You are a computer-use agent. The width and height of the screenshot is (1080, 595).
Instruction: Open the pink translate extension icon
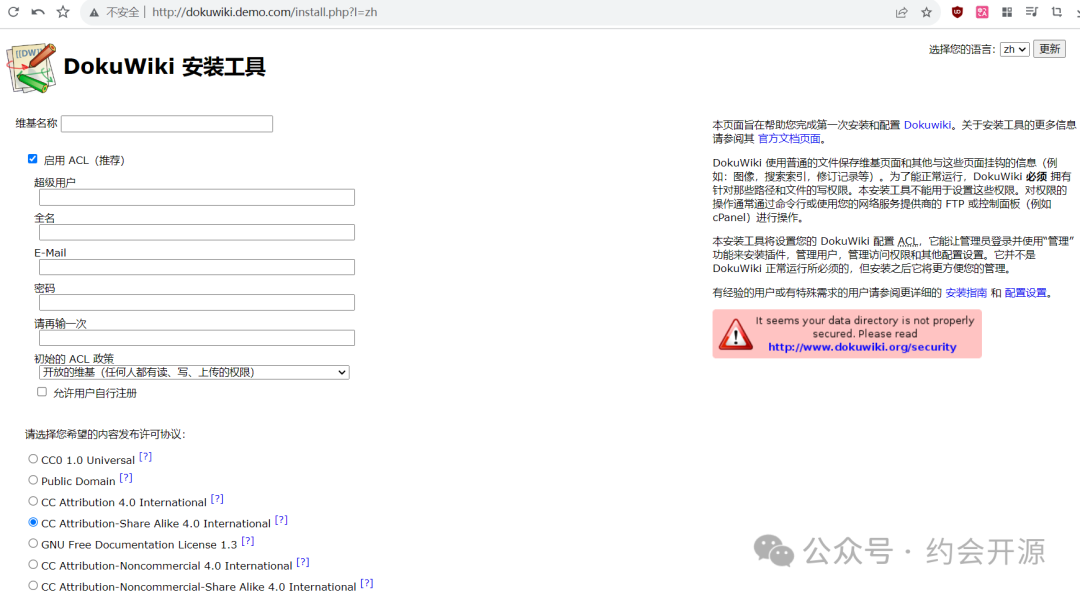click(982, 12)
